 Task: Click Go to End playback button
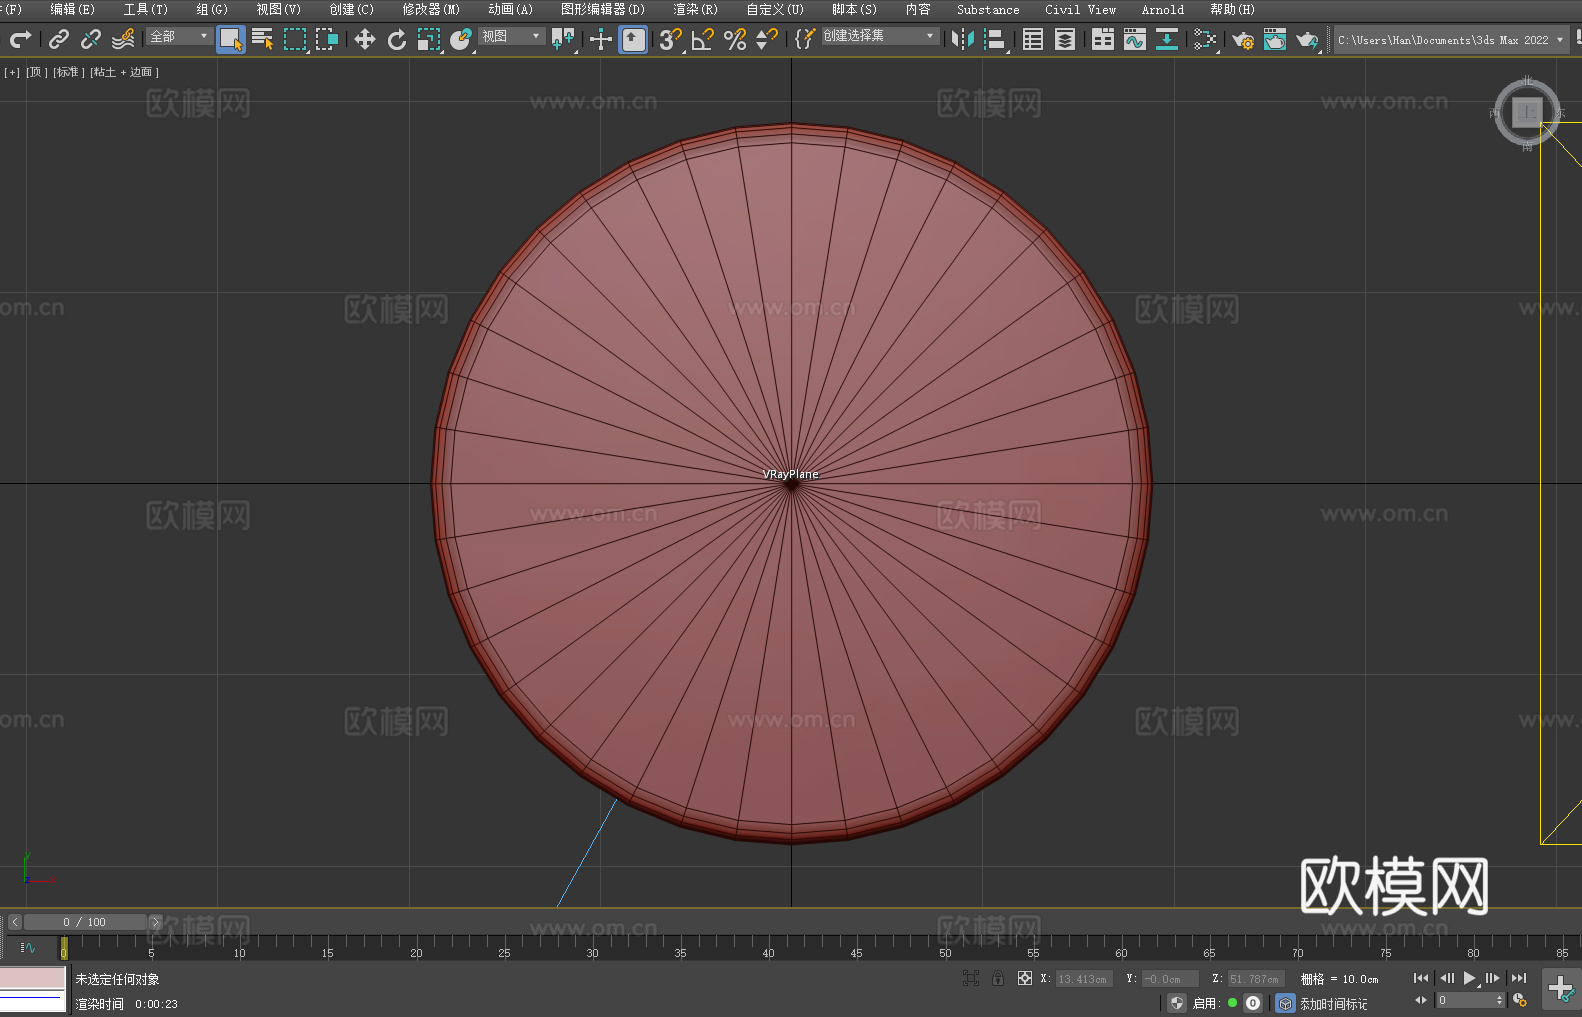click(1519, 978)
